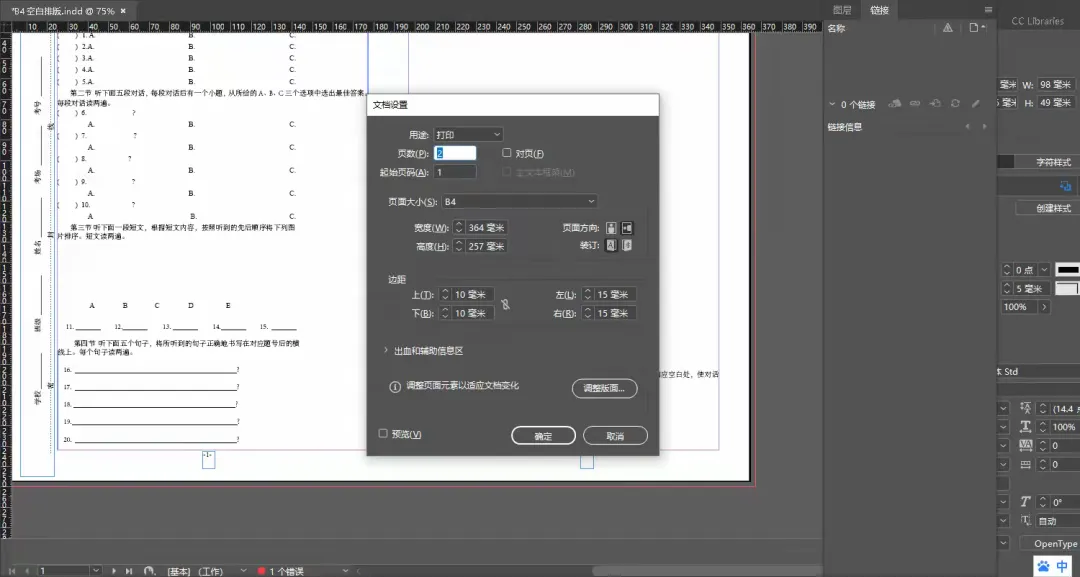Click the 宽度 364 毫米 width field
This screenshot has height=577, width=1080.
tap(486, 228)
